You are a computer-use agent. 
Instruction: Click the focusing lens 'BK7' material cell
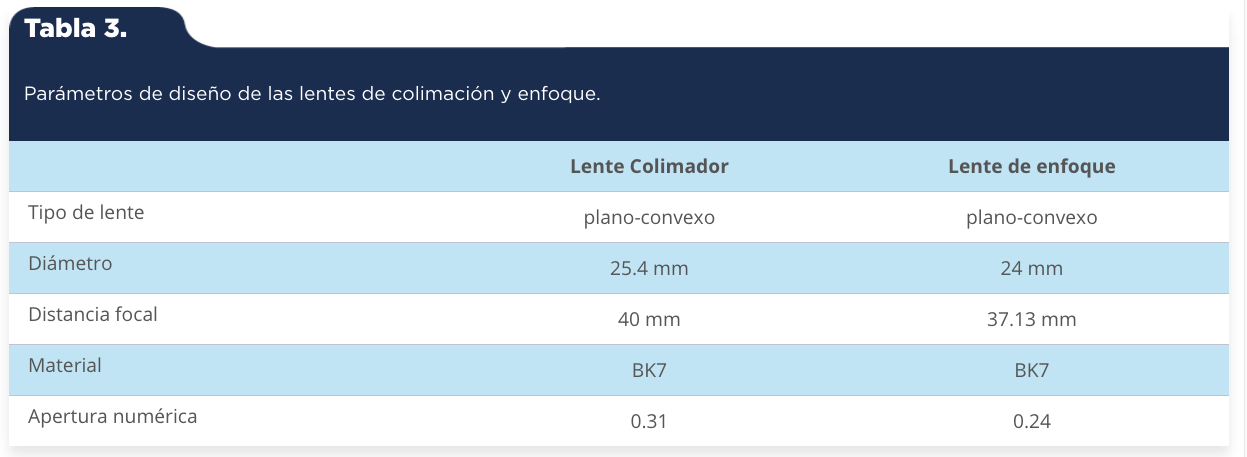coord(1031,371)
